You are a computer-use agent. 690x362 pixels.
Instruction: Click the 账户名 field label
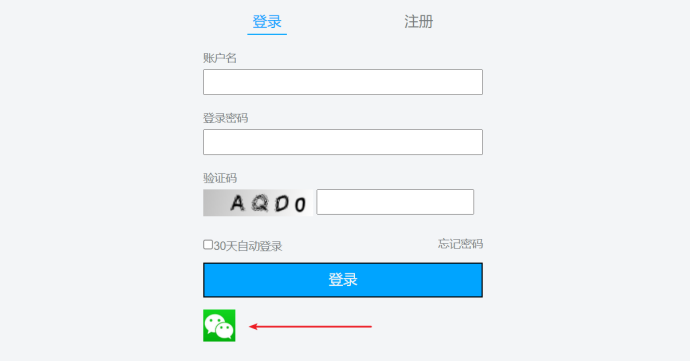220,58
